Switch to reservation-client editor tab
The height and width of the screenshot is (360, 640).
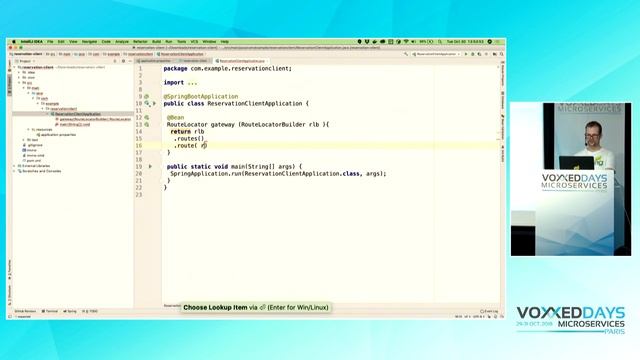[x=195, y=61]
